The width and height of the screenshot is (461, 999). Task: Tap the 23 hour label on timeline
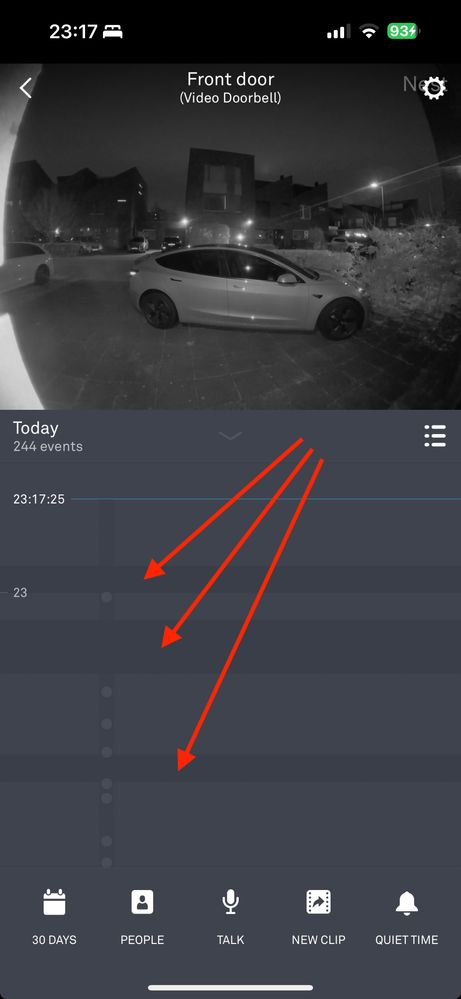(20, 593)
